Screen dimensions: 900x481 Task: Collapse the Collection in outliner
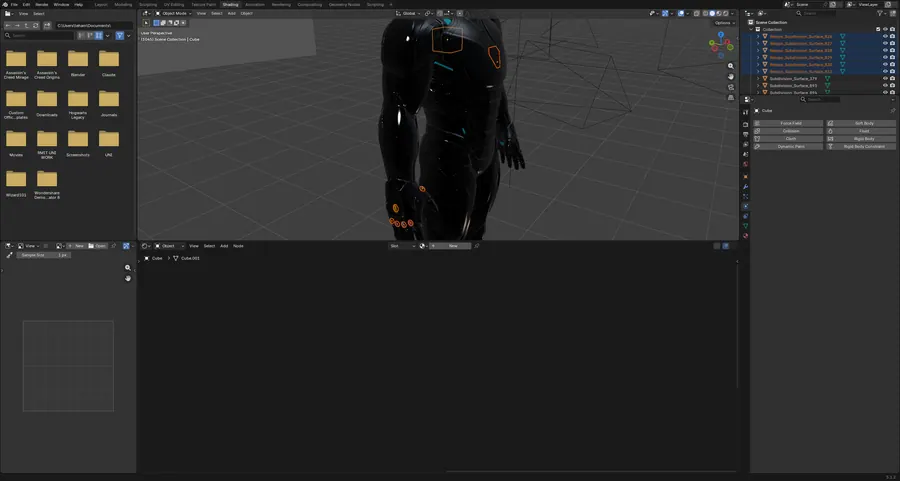[751, 29]
